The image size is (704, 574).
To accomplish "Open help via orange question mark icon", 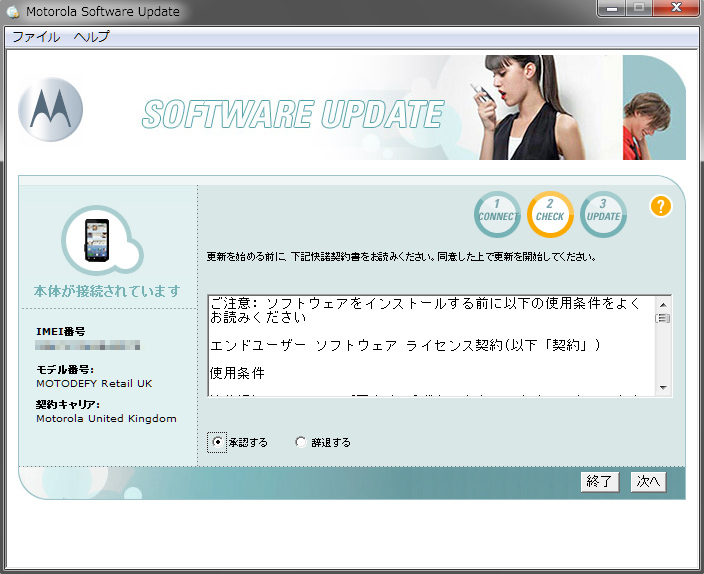I will coord(660,207).
